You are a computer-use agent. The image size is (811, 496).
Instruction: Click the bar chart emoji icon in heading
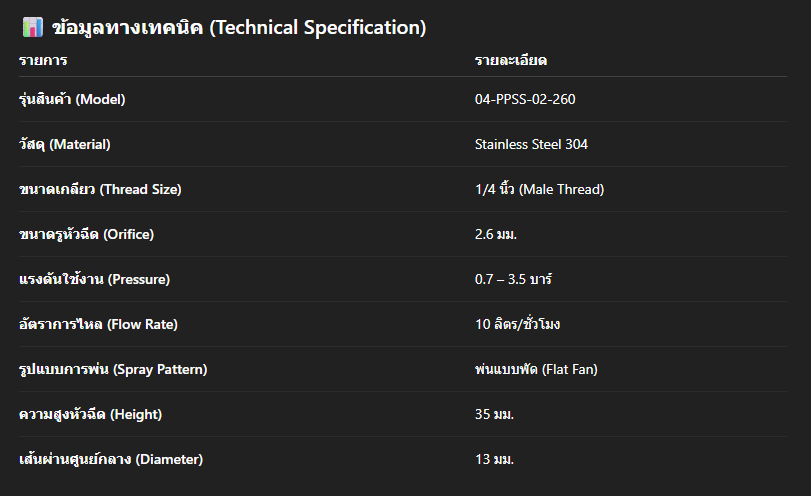(31, 28)
